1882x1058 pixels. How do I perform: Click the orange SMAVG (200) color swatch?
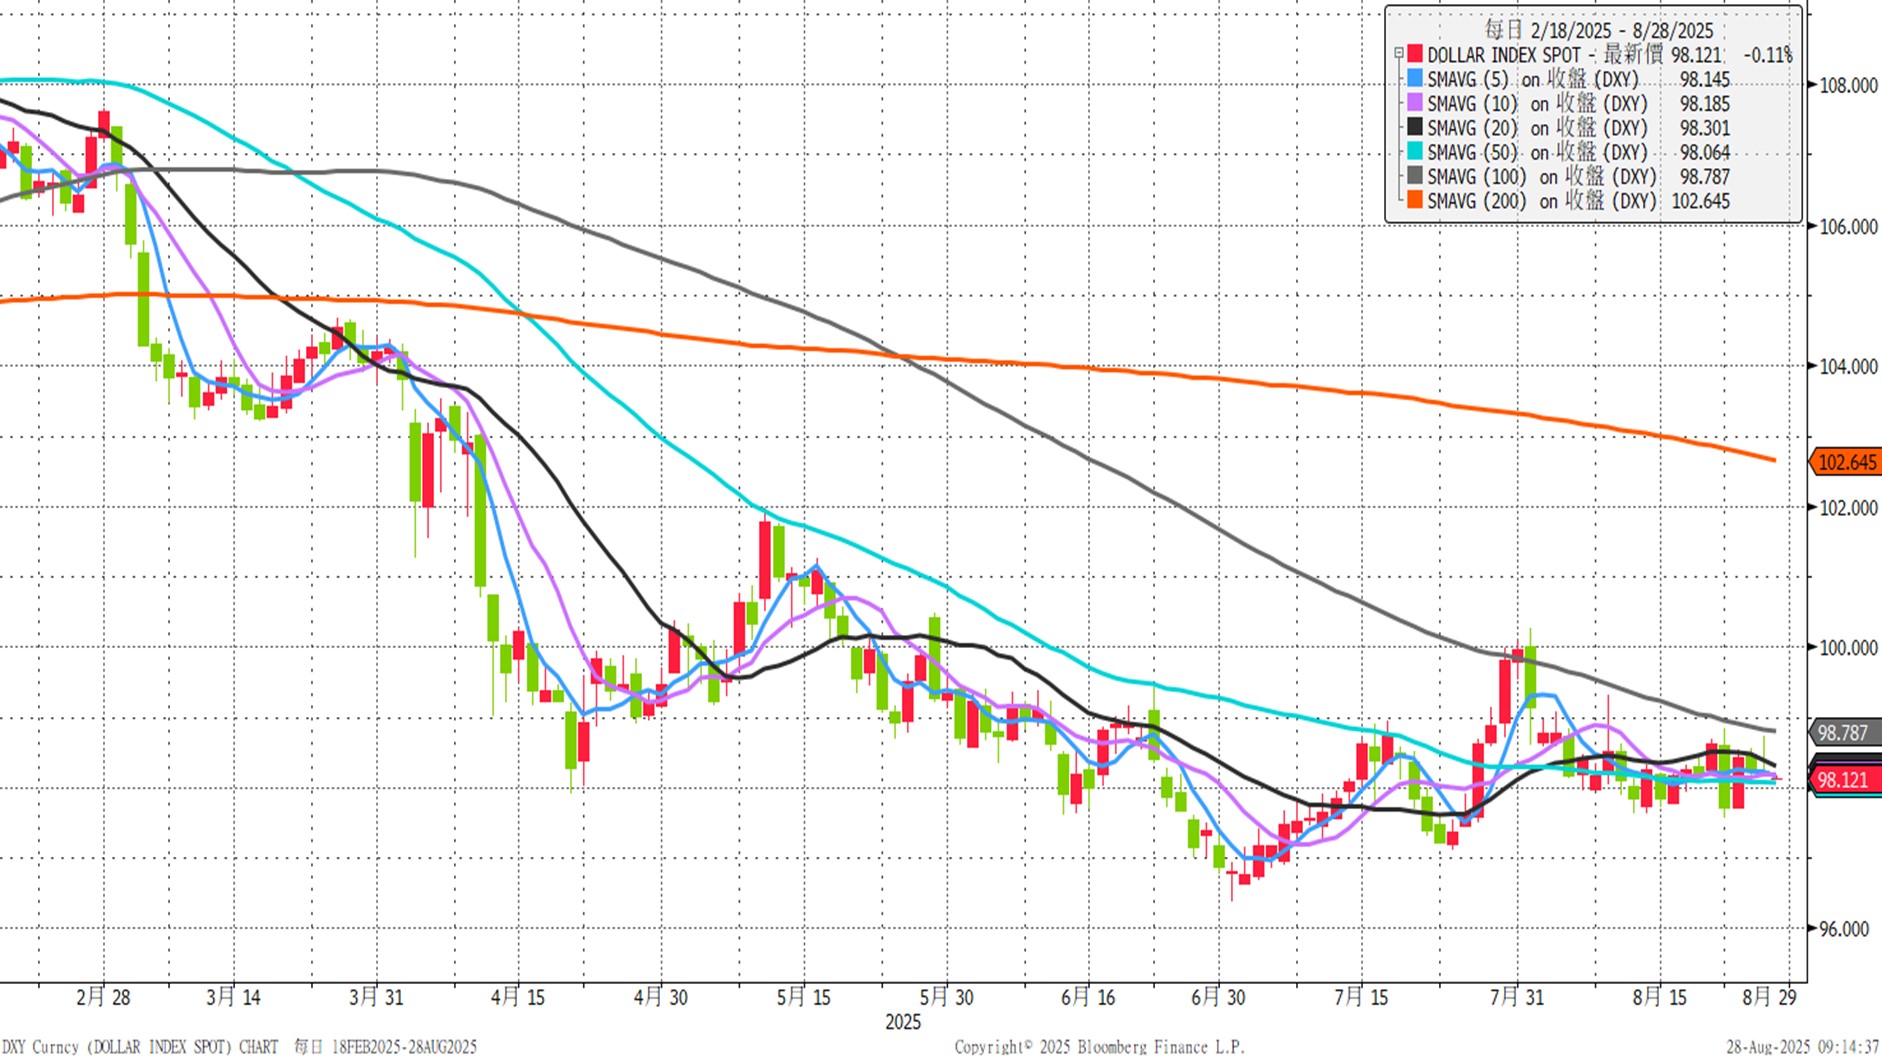point(1415,200)
